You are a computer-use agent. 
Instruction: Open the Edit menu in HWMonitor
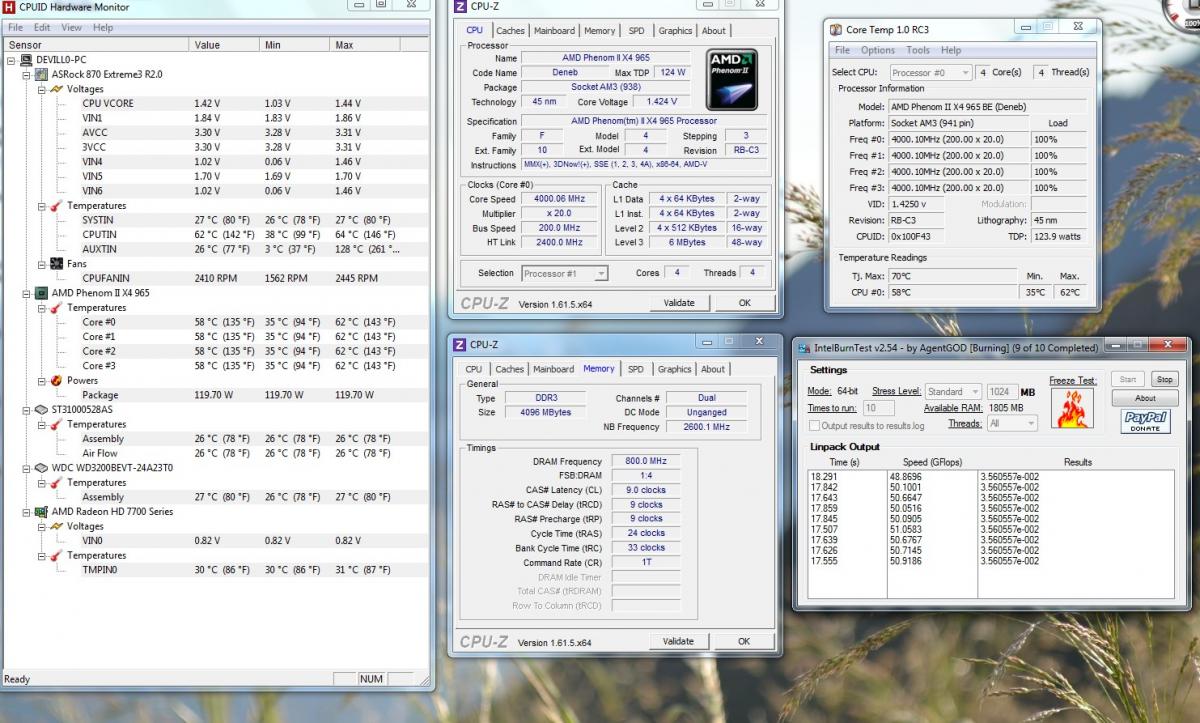(42, 27)
